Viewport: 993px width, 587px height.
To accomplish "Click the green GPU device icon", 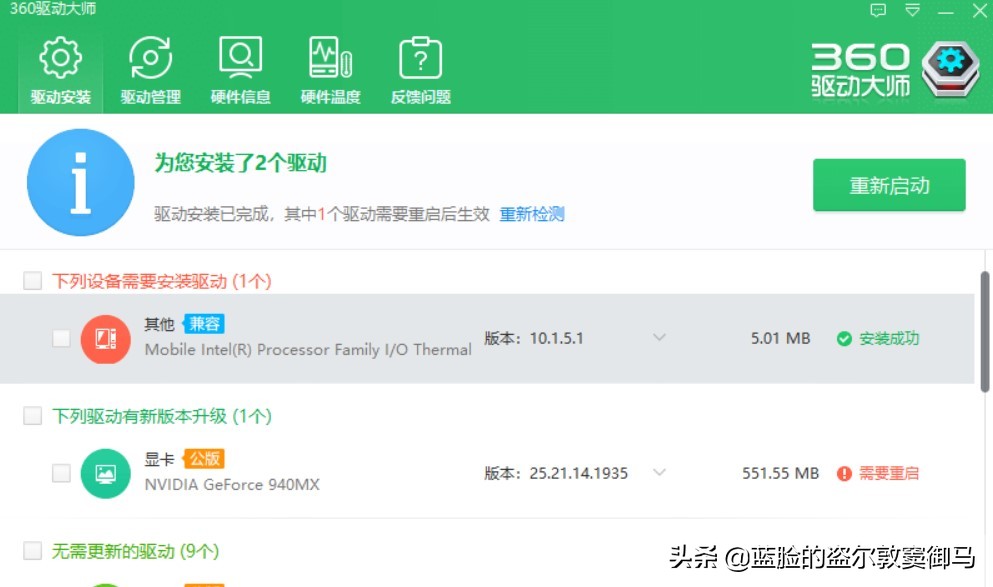I will click(105, 472).
